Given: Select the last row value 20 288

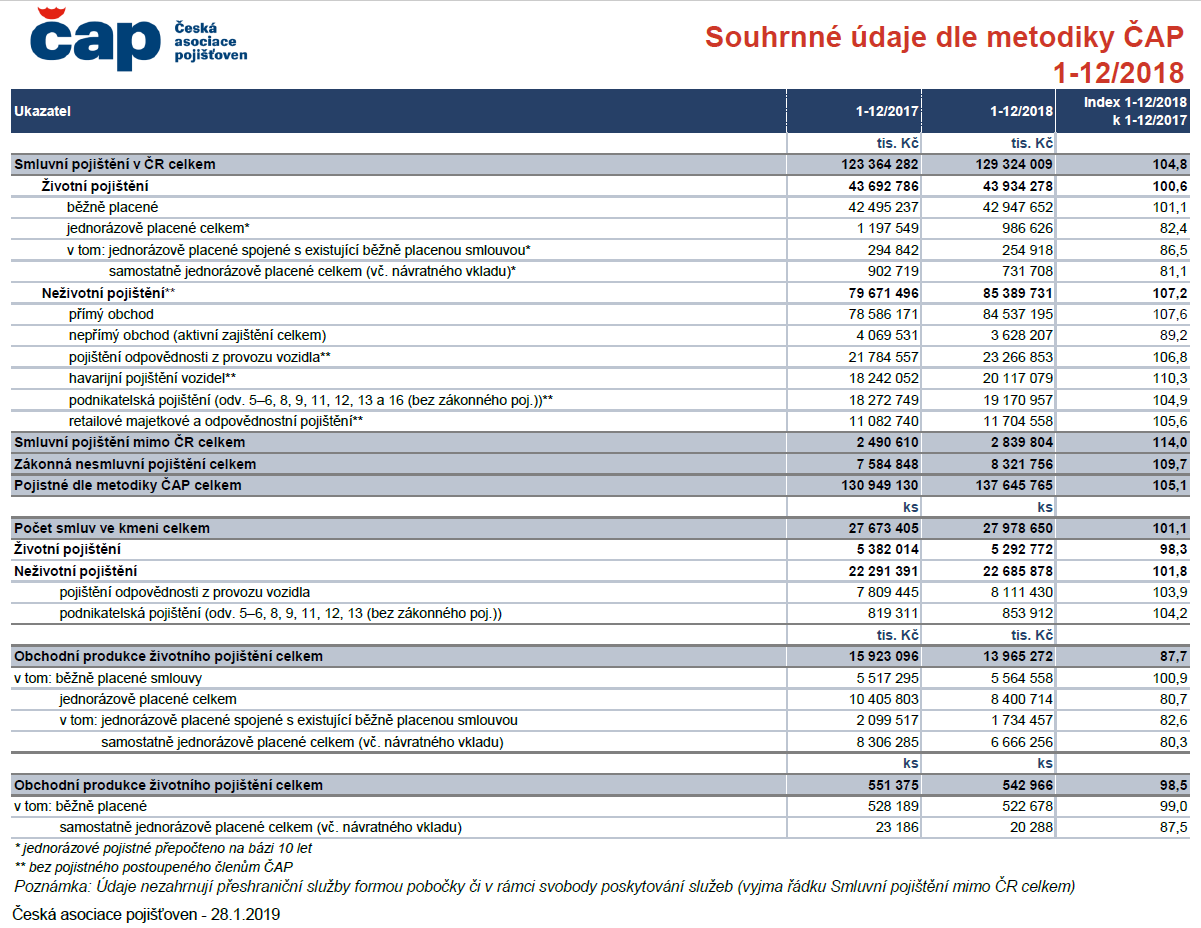Looking at the screenshot, I should click(1030, 827).
